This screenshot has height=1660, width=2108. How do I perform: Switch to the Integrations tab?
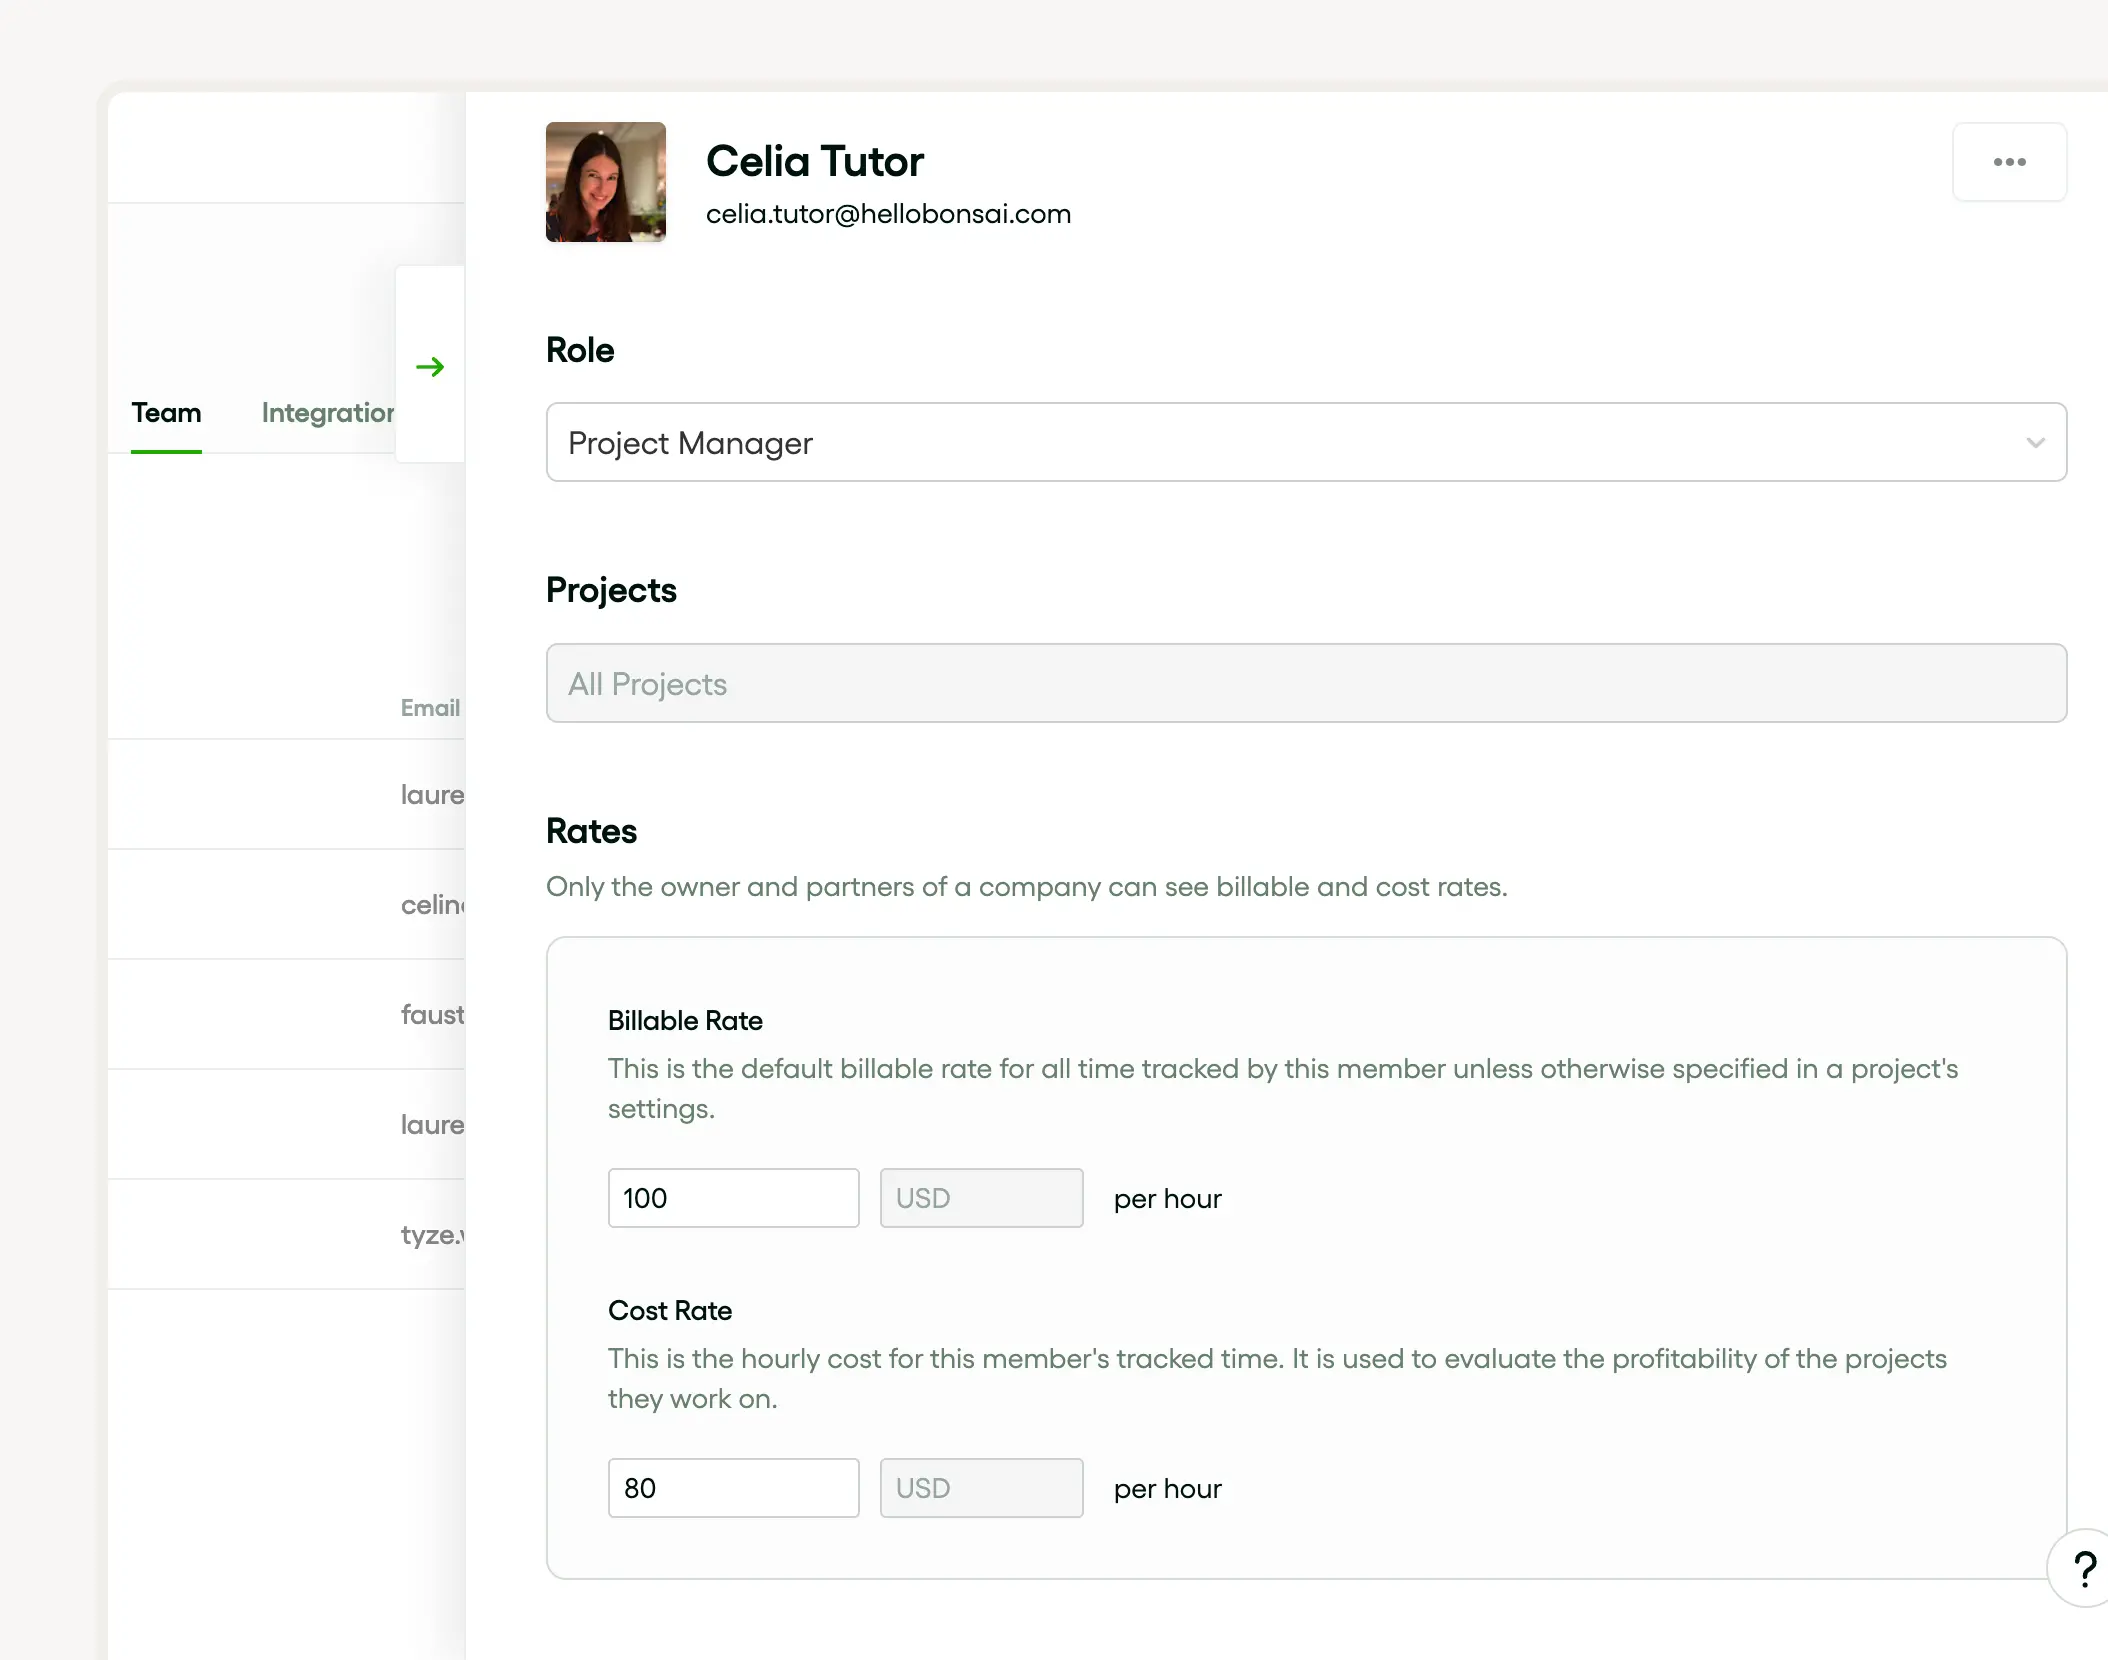[327, 413]
